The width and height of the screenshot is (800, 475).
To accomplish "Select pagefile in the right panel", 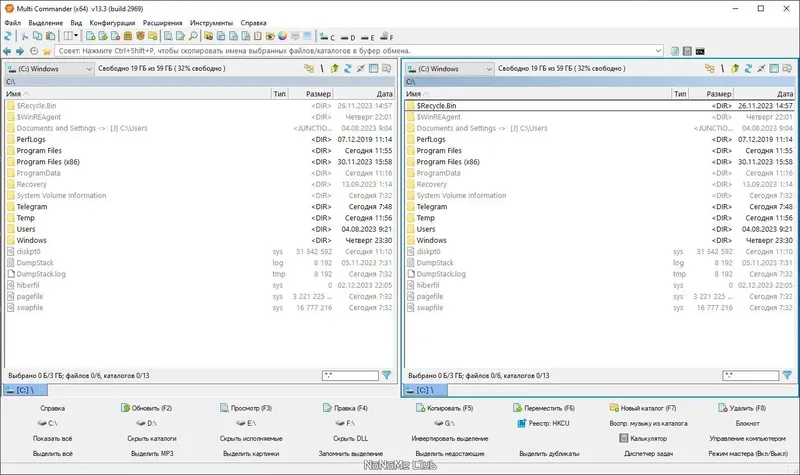I will click(x=599, y=296).
